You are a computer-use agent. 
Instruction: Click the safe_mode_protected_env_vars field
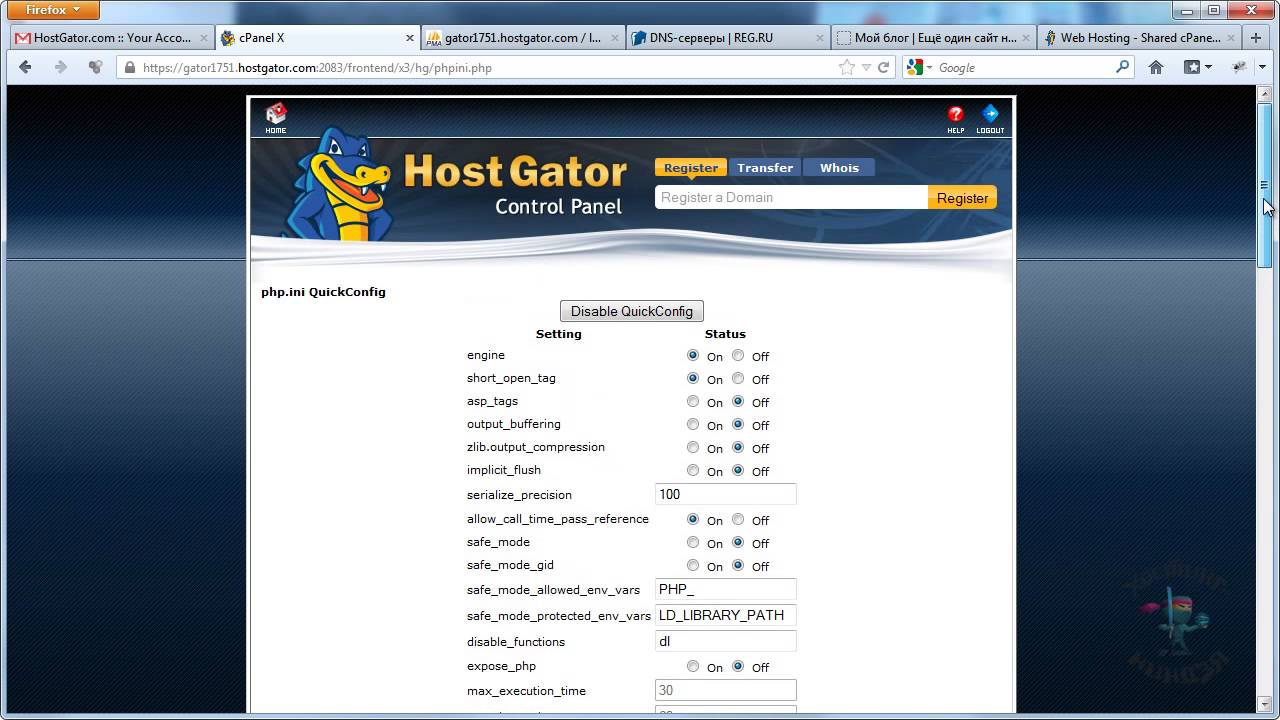(x=726, y=615)
